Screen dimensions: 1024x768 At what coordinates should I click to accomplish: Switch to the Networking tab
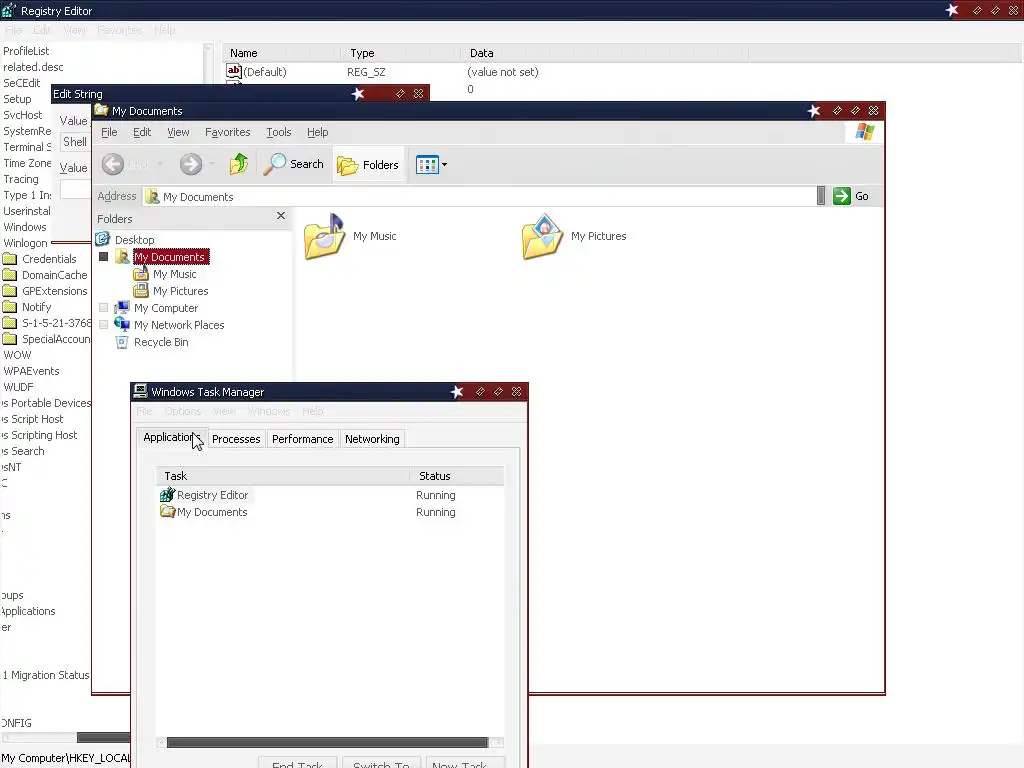click(372, 439)
